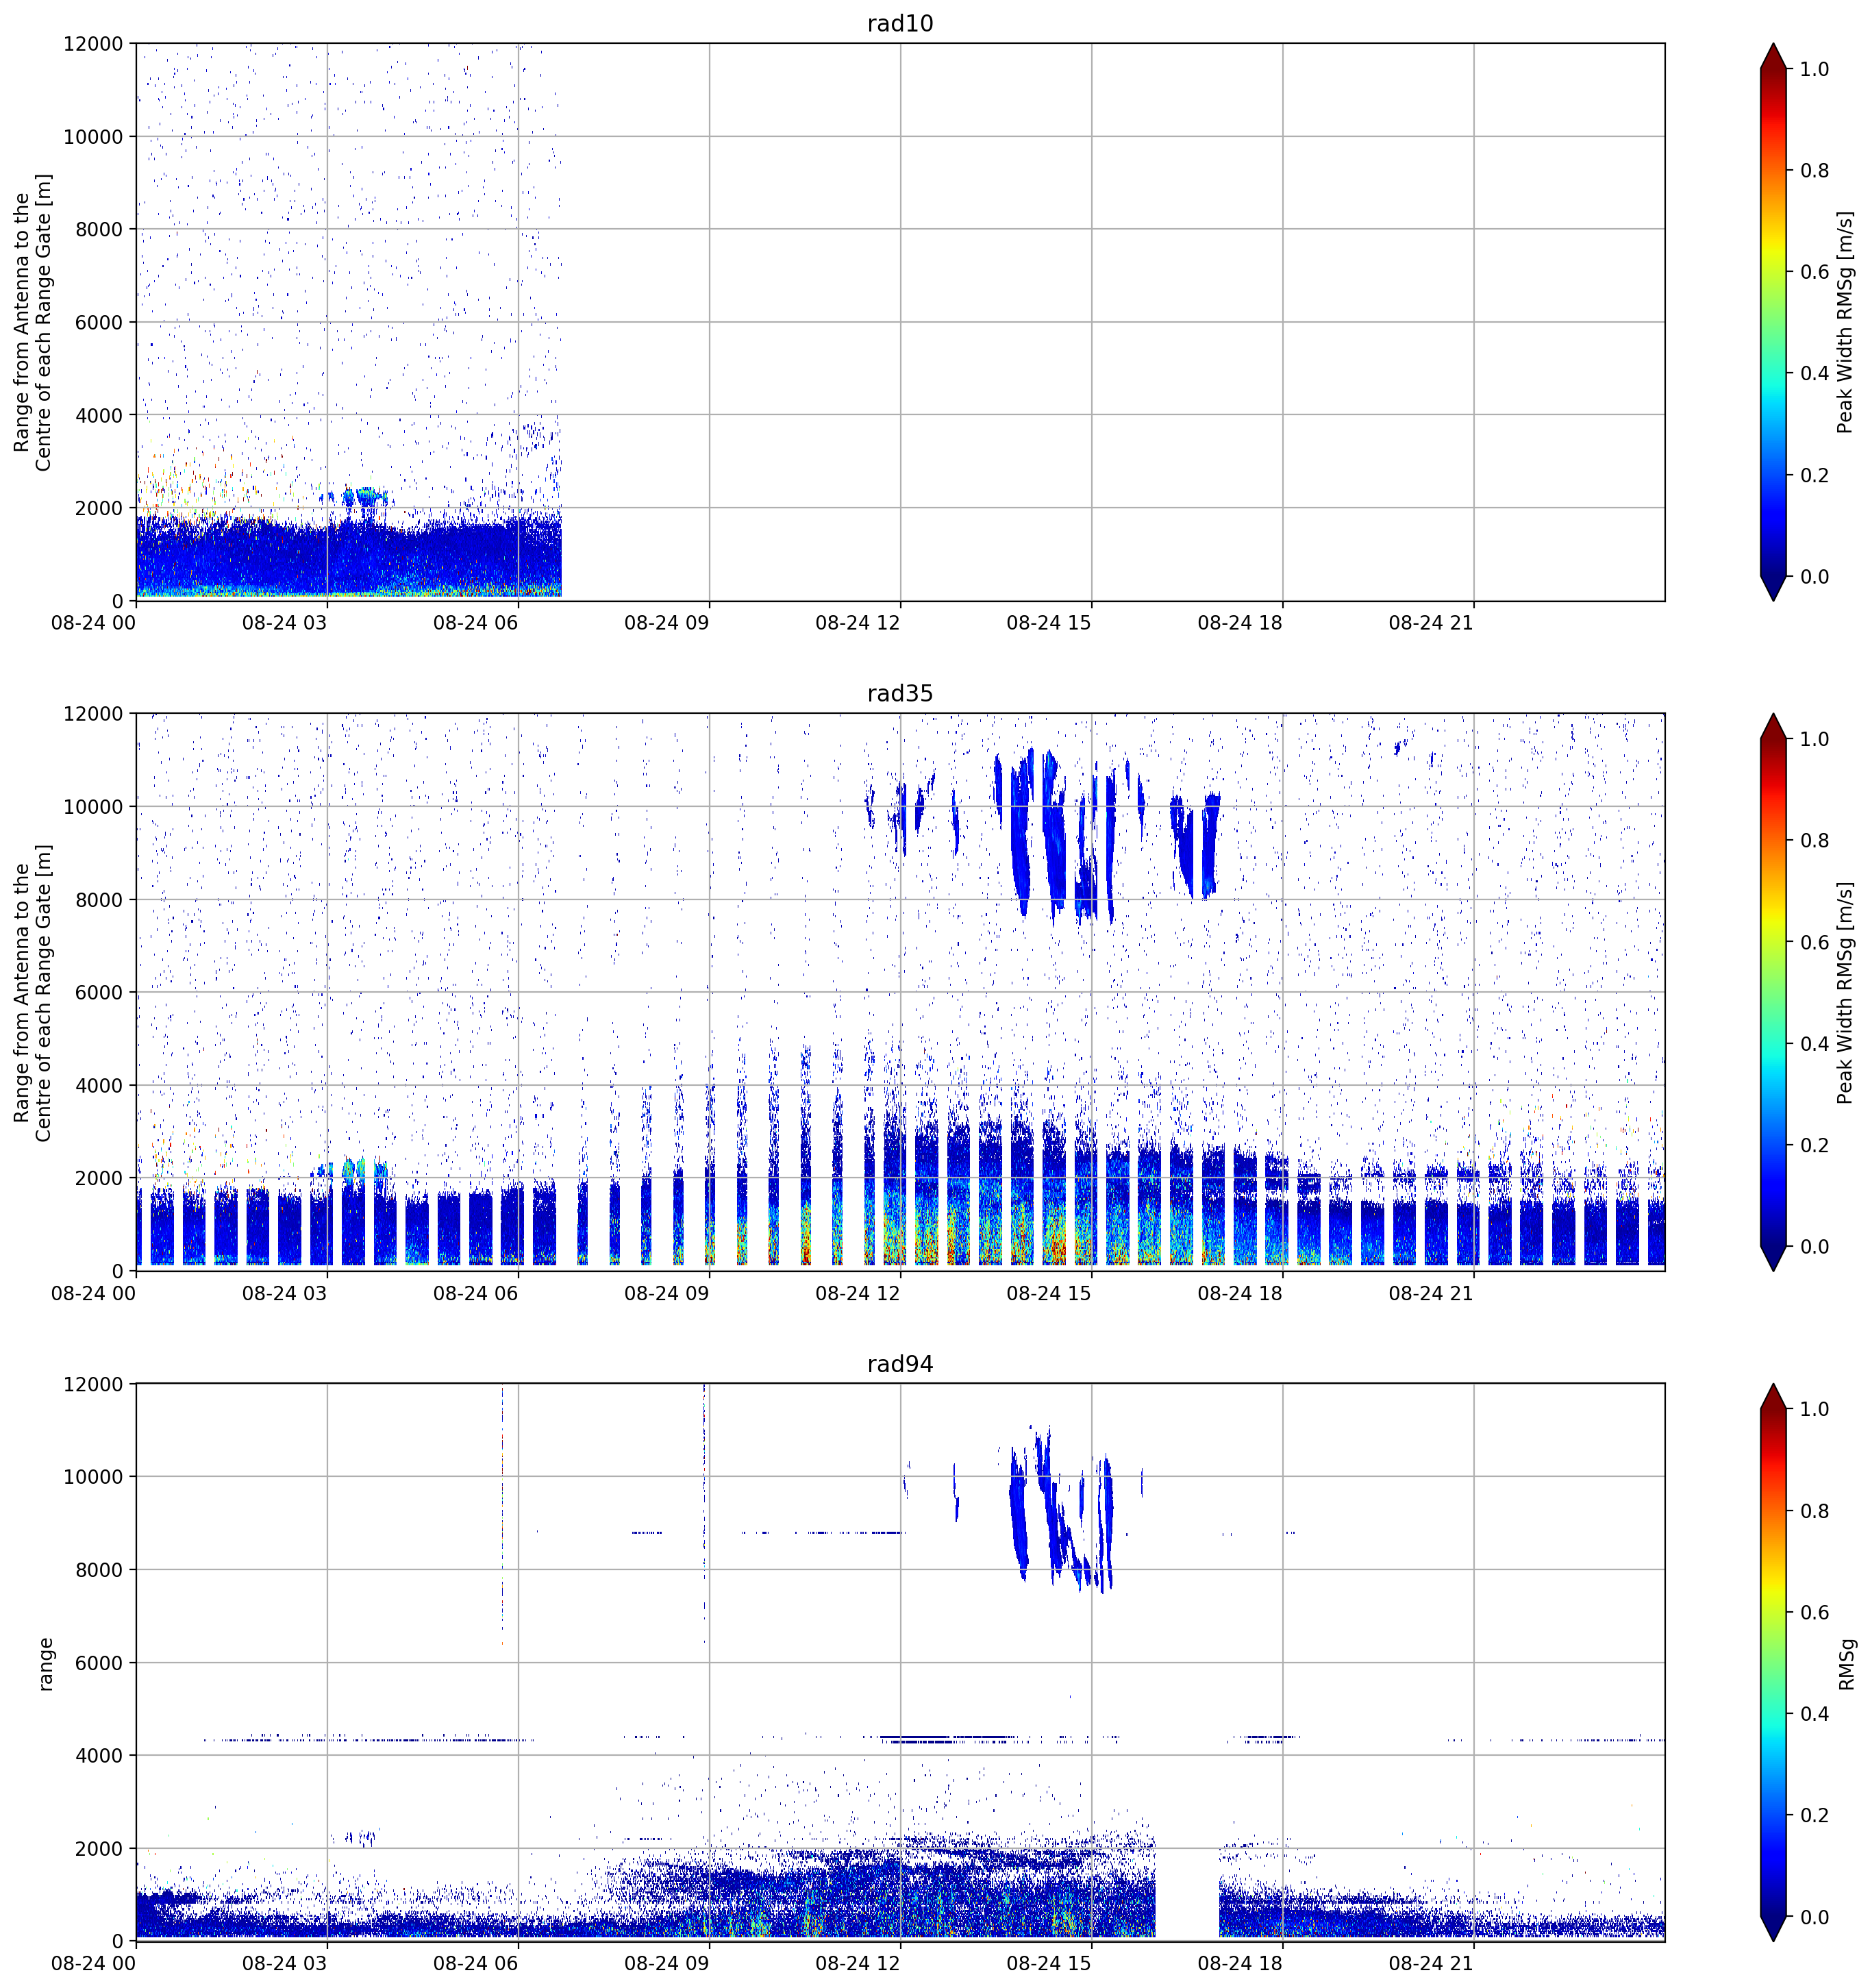Click the 12000 y-tick of rad10

(x=93, y=44)
